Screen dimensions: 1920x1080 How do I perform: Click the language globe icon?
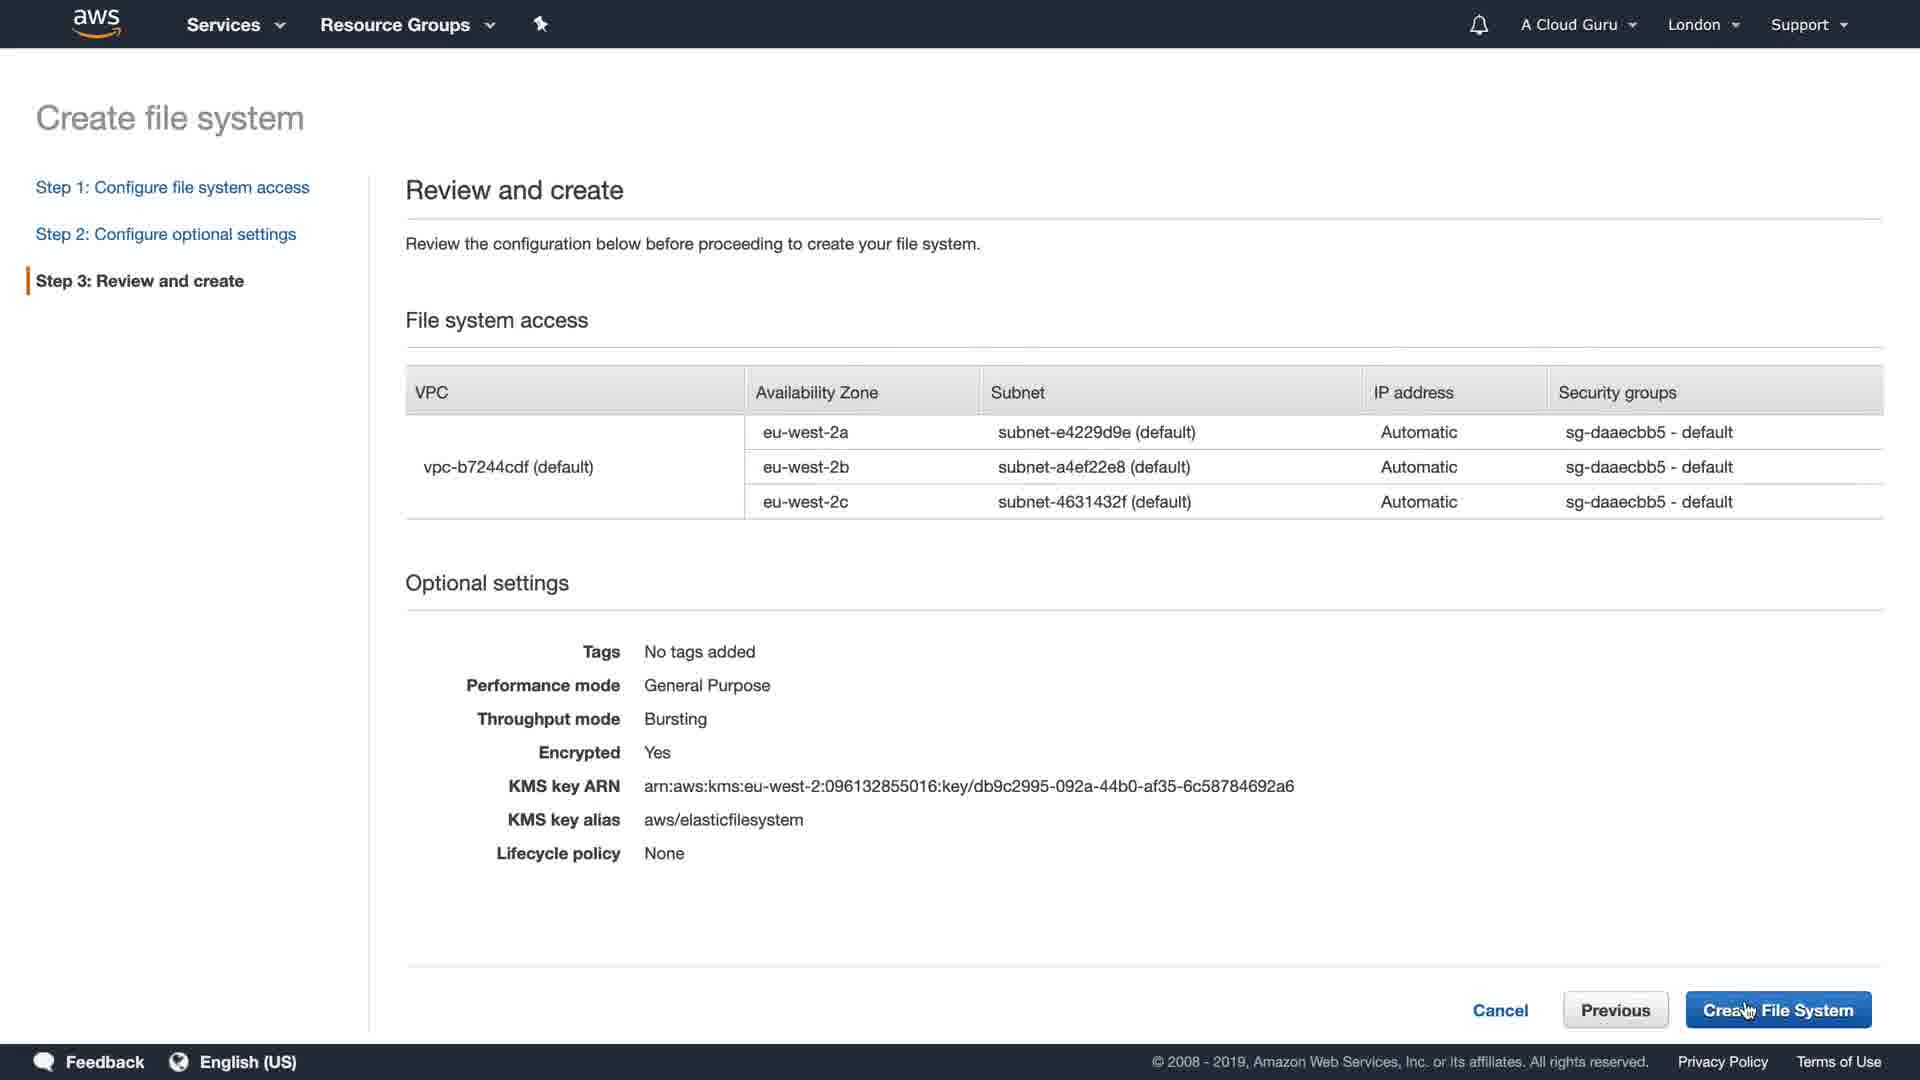tap(179, 1062)
